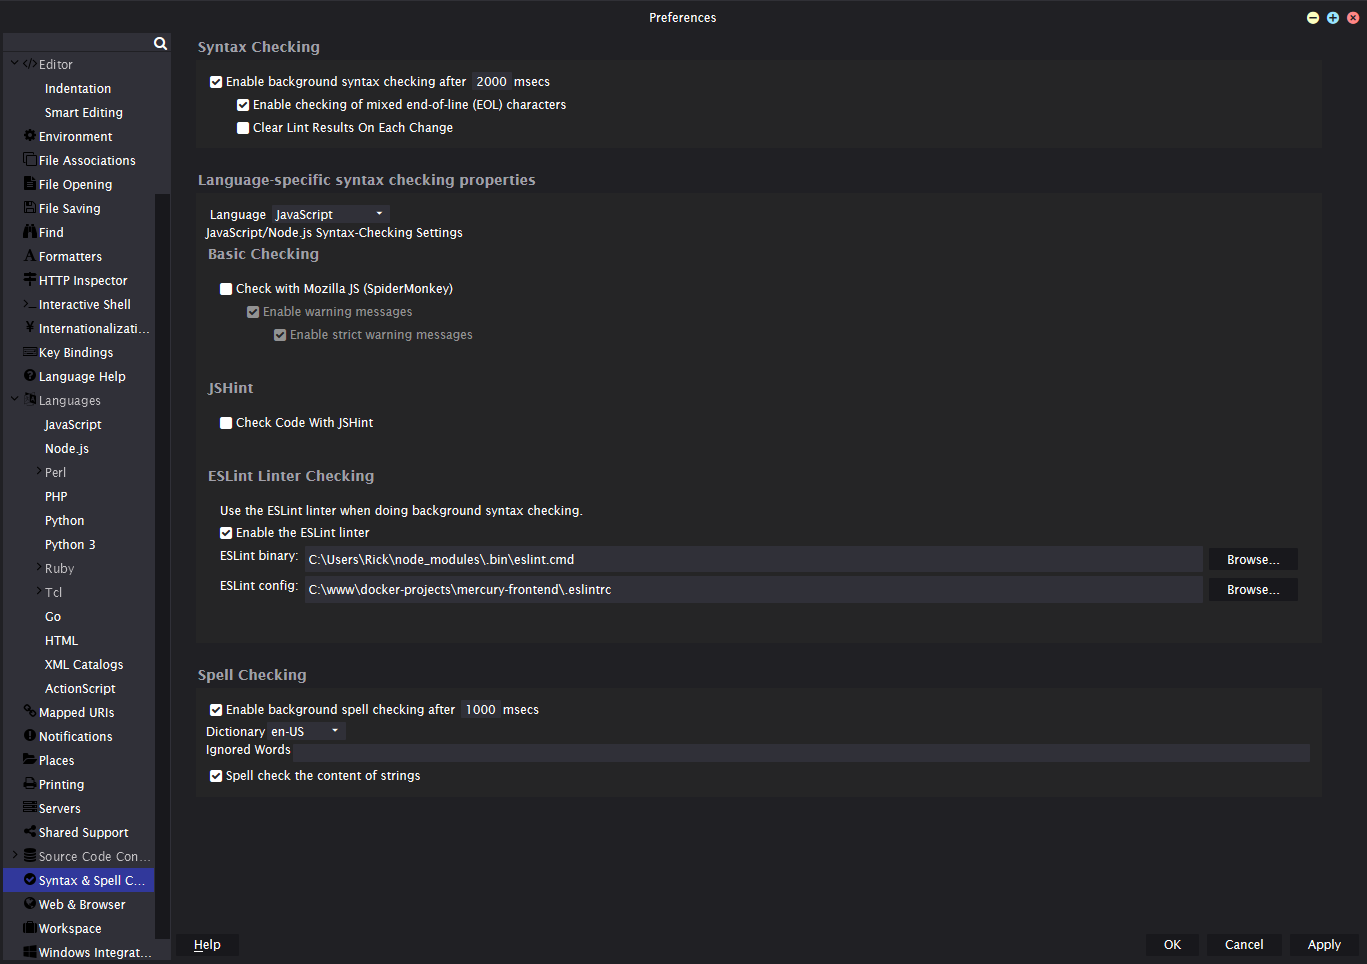Open the Language dropdown showing JavaScript
Viewport: 1367px width, 964px height.
[330, 213]
